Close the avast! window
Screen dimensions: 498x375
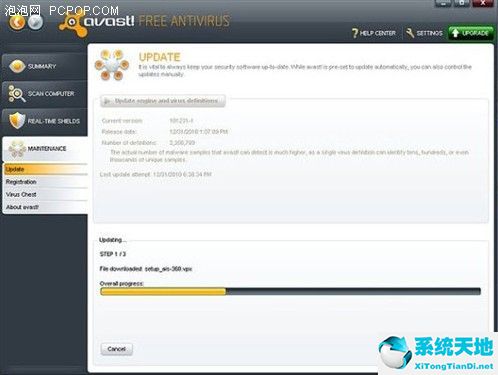tap(482, 3)
